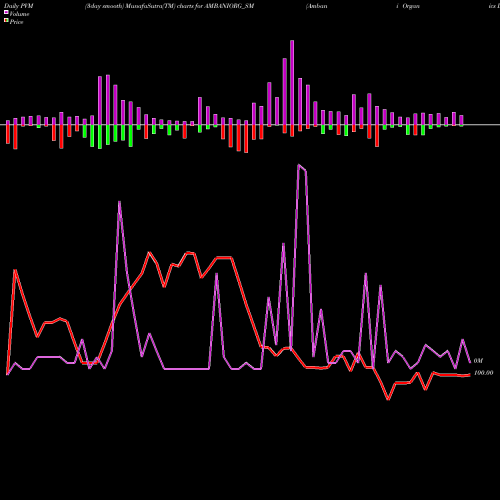Click the tallest magenta volume bar

pyautogui.click(x=292, y=83)
